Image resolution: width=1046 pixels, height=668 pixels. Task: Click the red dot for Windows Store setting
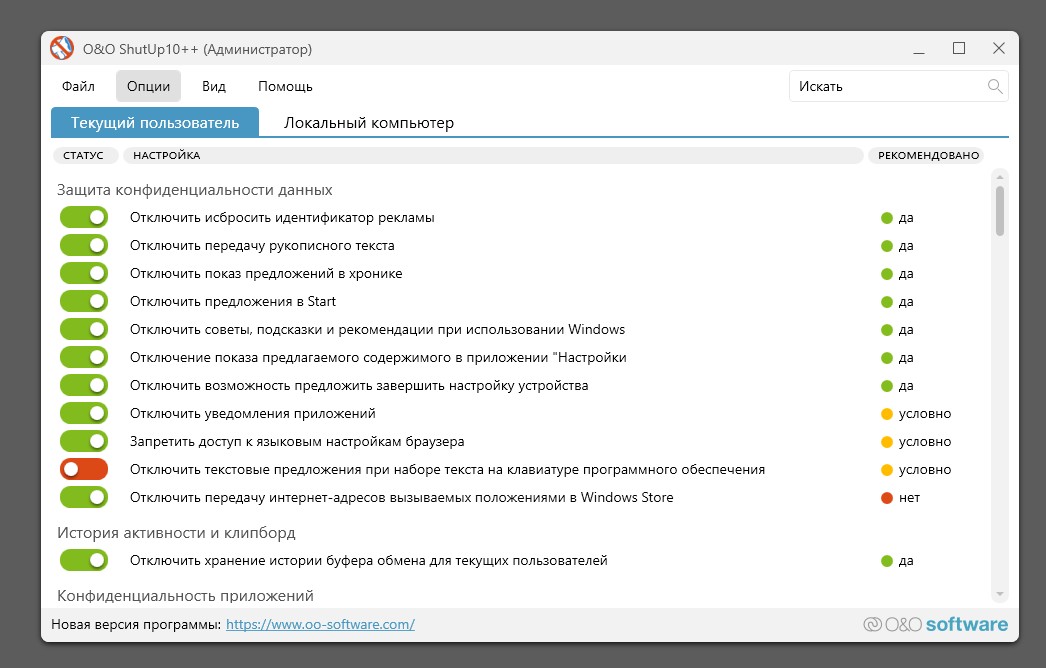(x=886, y=498)
